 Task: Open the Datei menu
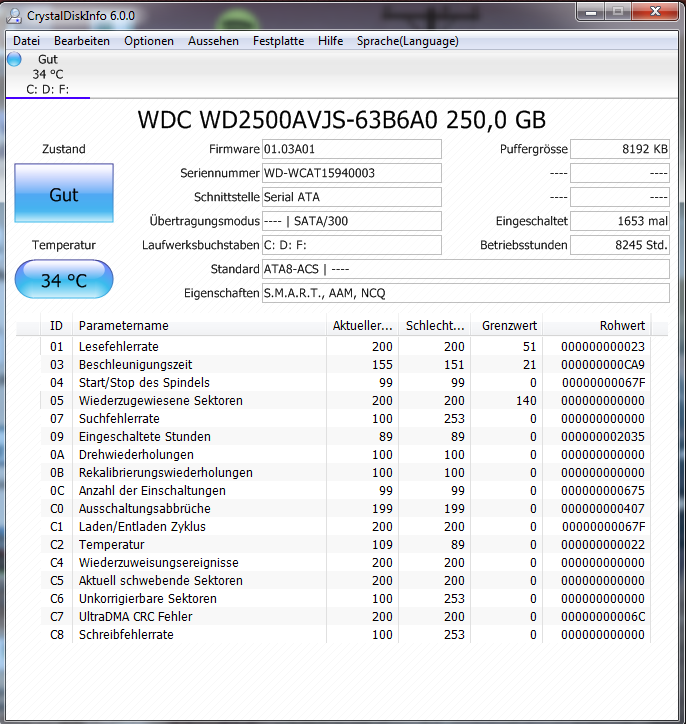click(x=26, y=41)
